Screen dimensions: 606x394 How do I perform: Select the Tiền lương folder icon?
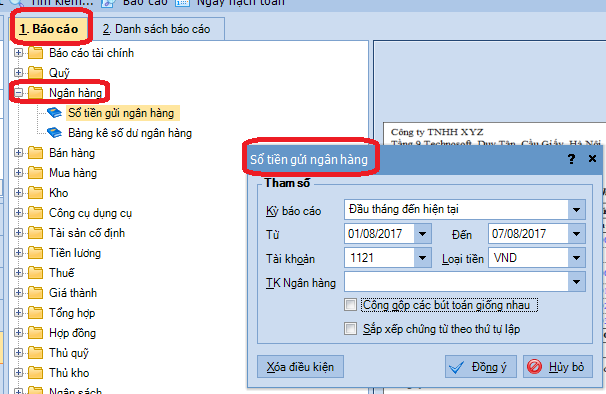click(x=36, y=252)
